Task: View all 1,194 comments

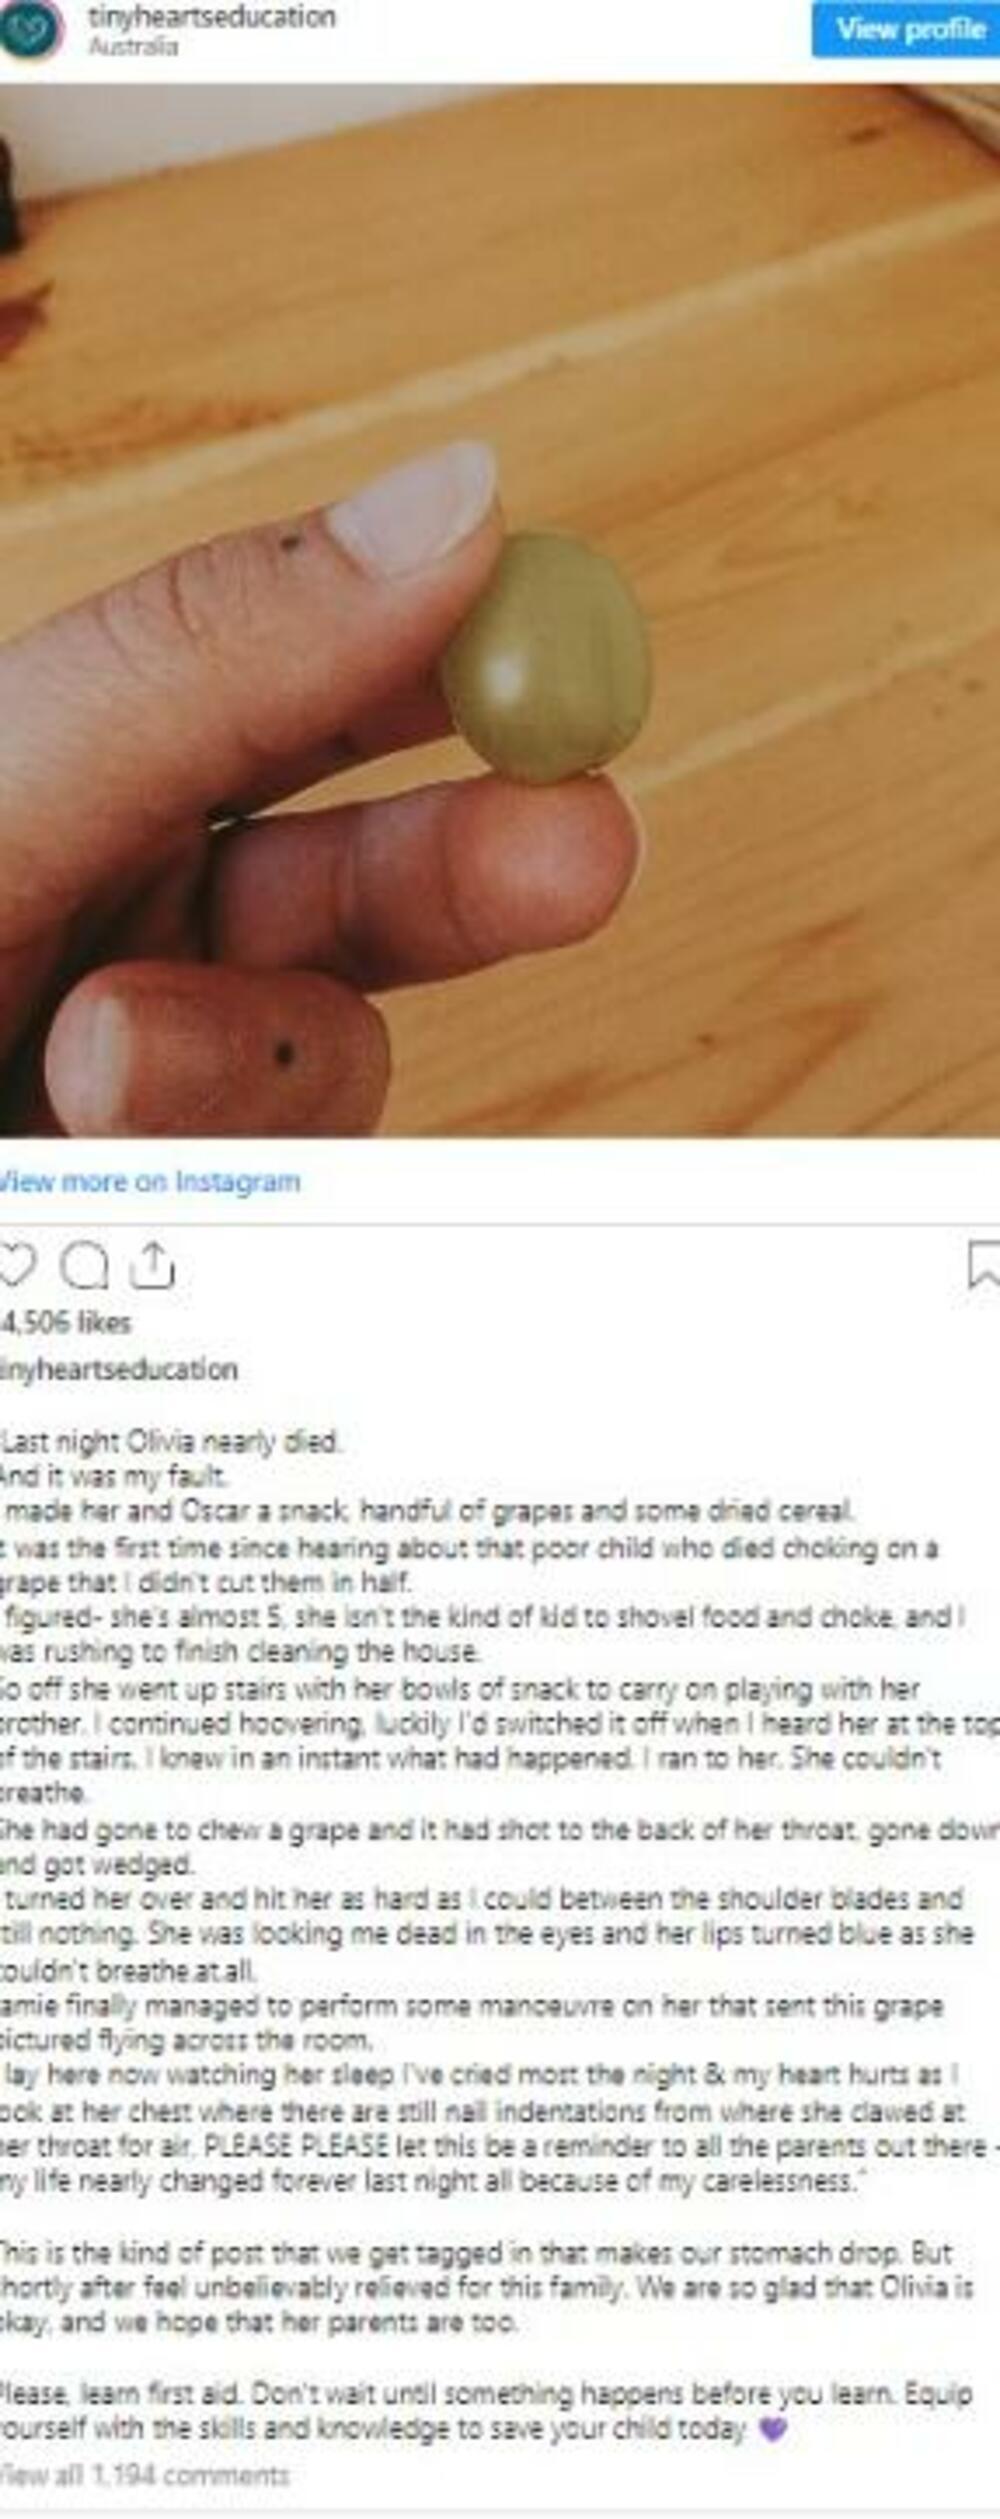Action: point(144,2475)
